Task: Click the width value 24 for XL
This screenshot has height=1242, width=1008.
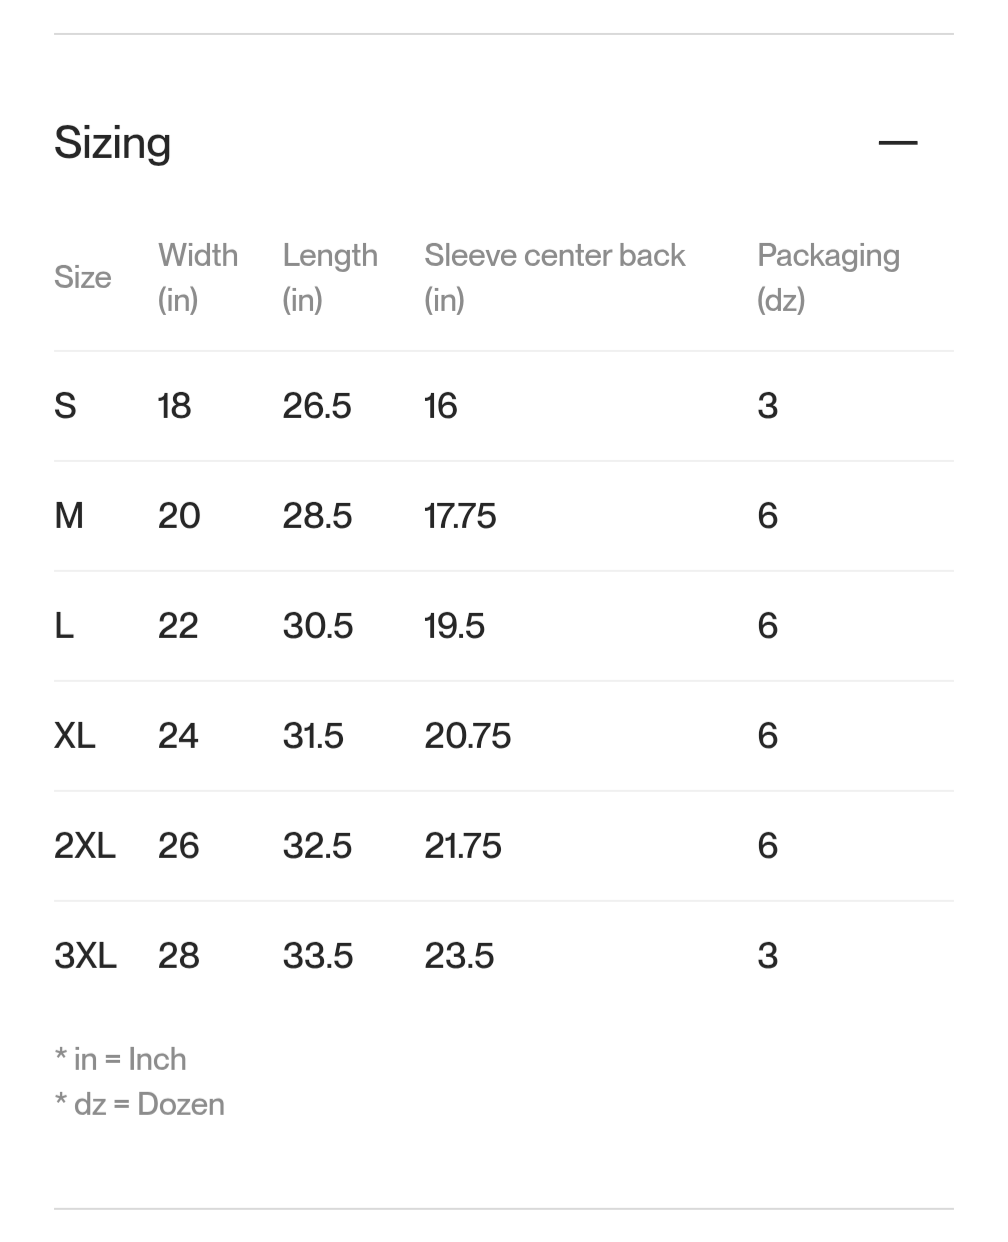Action: [x=178, y=736]
